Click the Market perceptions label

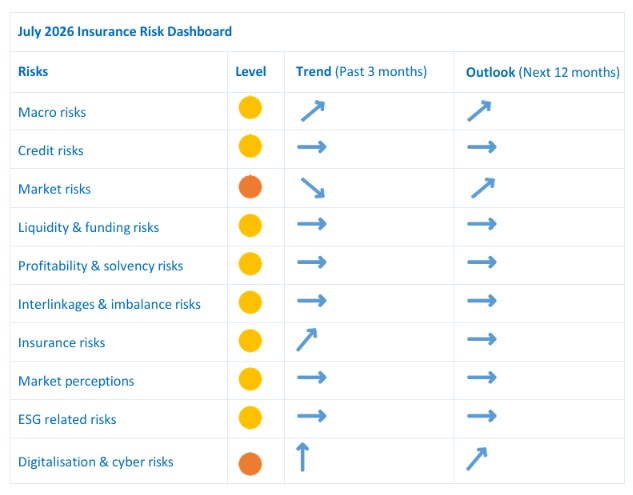coord(76,381)
